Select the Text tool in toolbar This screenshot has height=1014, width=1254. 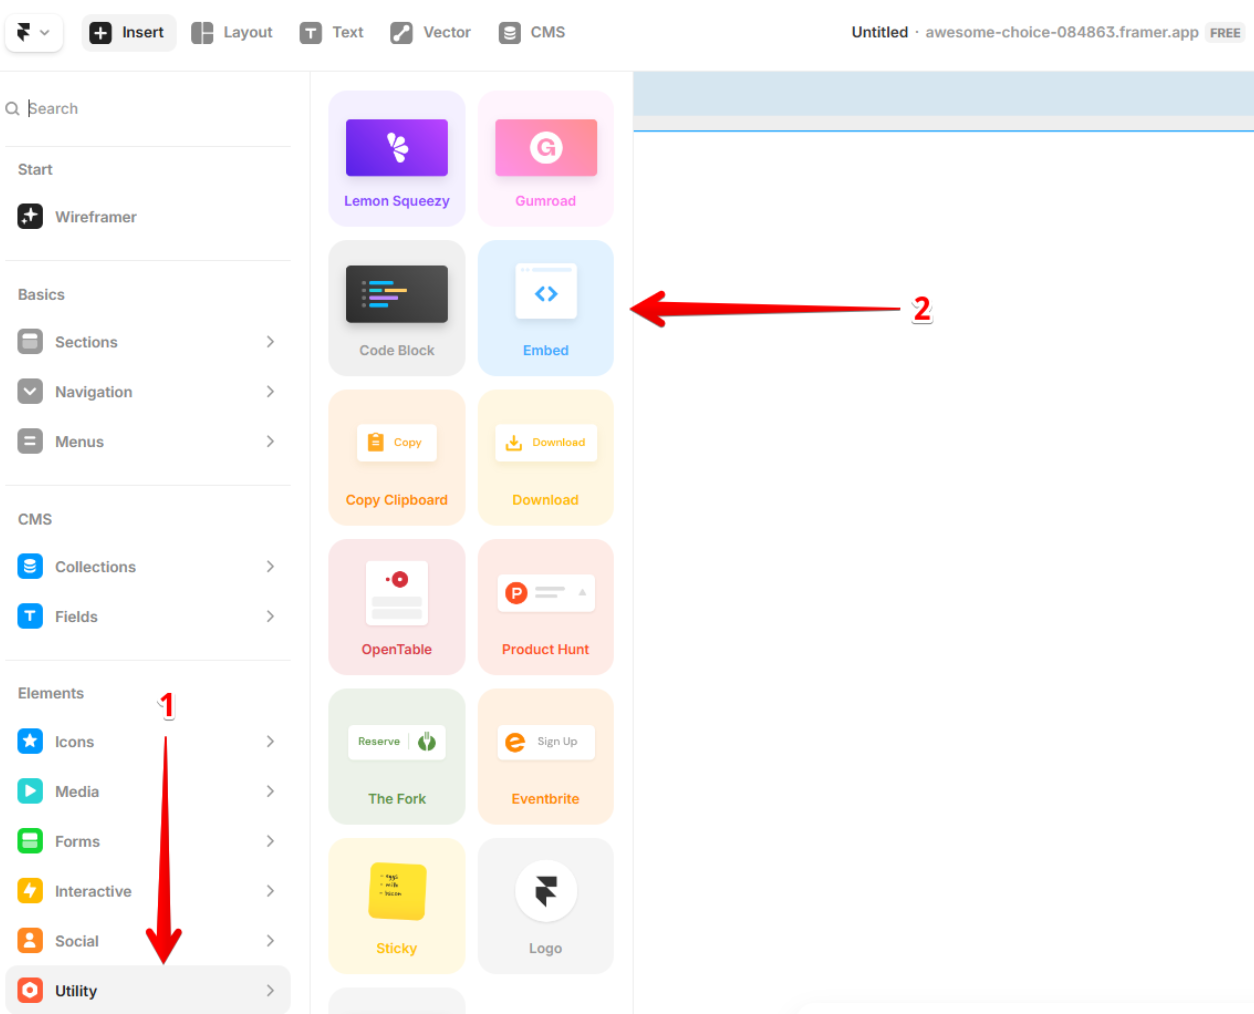[x=332, y=33]
